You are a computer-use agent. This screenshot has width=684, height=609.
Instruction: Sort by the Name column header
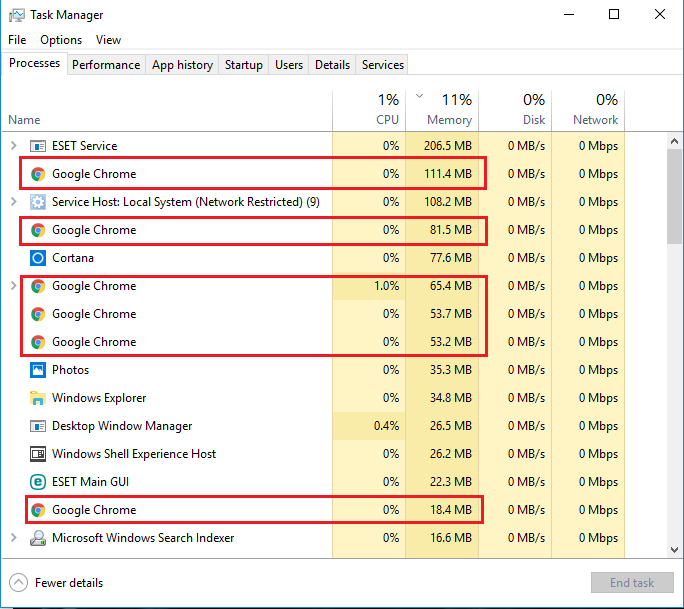click(167, 111)
